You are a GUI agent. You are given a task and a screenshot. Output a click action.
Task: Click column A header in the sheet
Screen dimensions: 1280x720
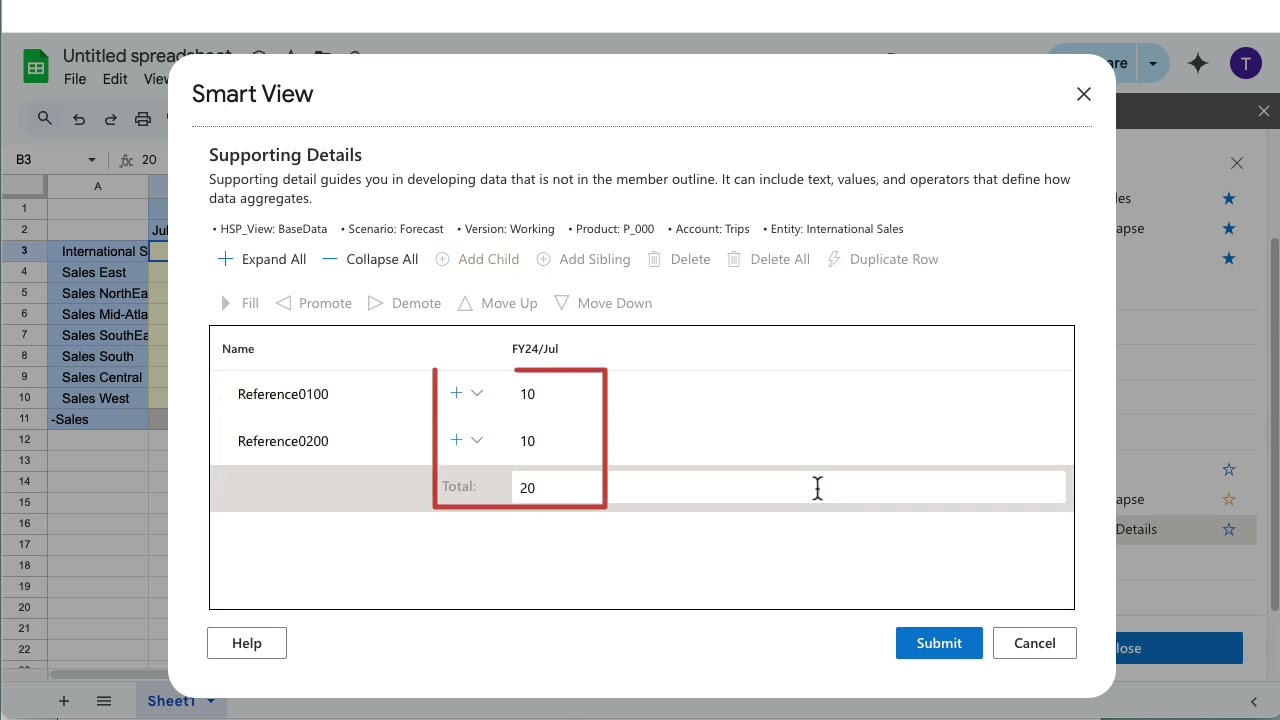pyautogui.click(x=98, y=186)
